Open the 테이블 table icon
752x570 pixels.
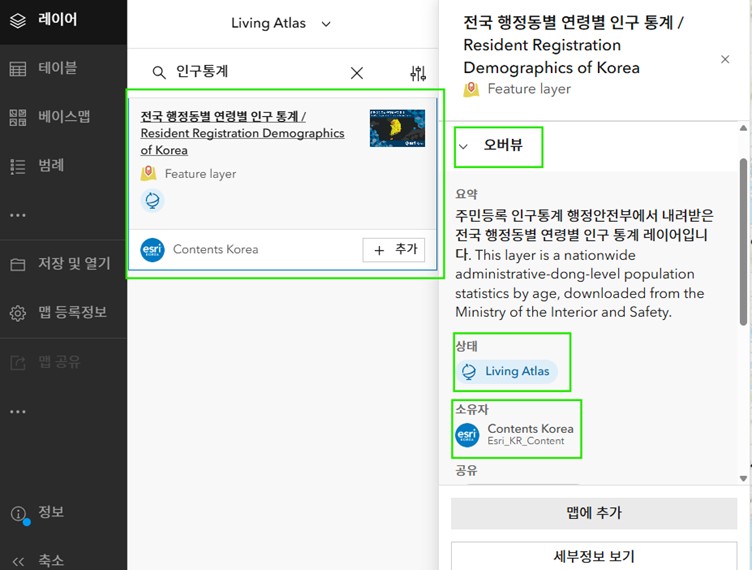(x=18, y=69)
